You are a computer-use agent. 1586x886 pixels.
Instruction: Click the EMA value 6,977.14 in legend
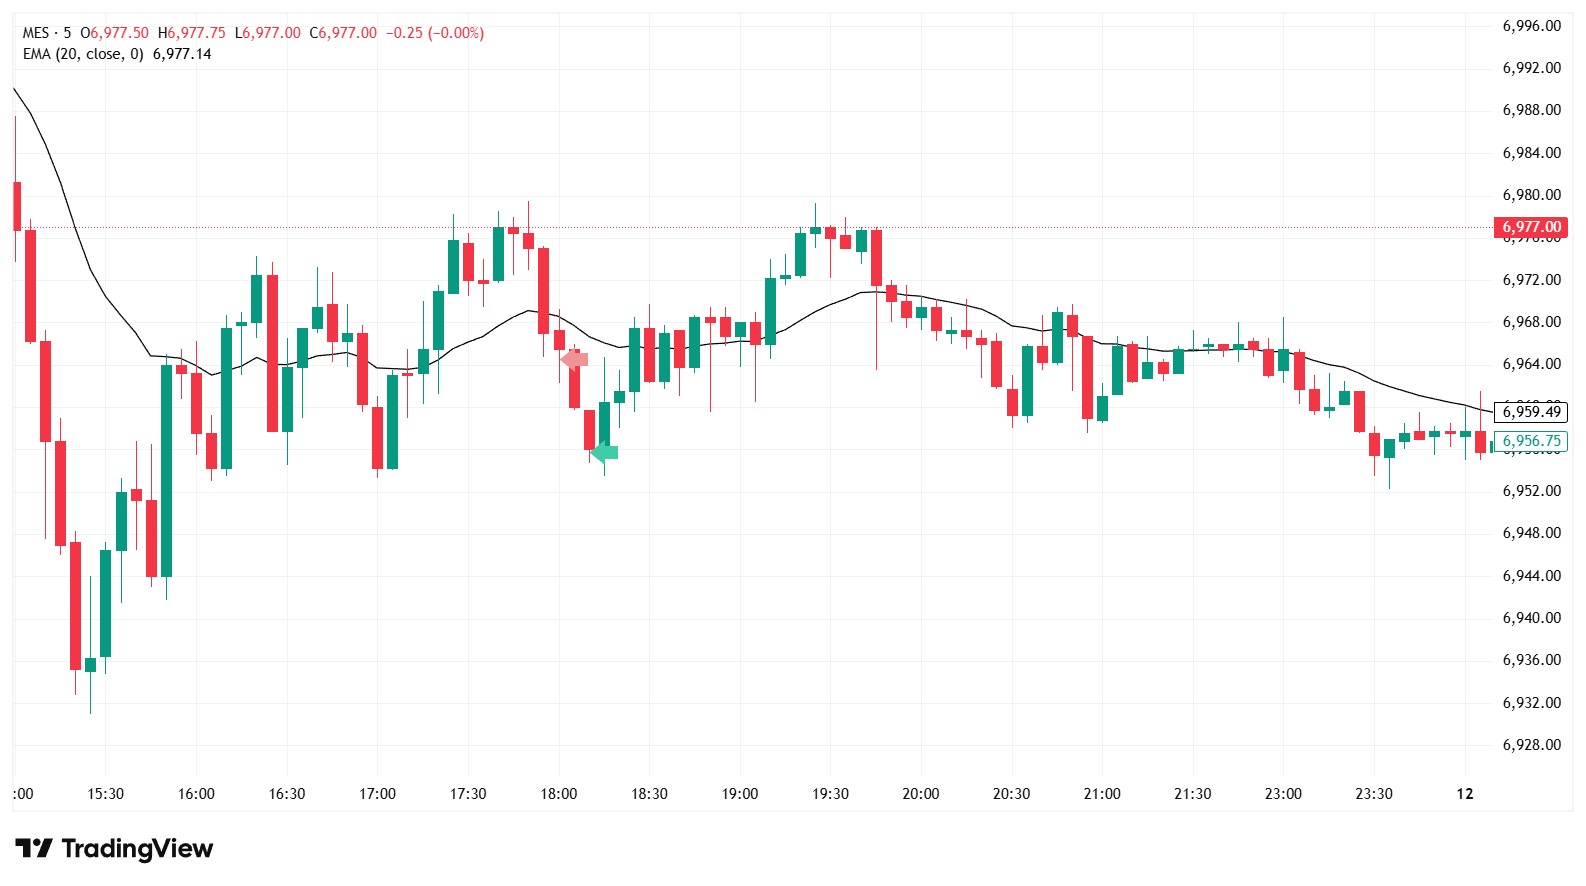[x=182, y=54]
